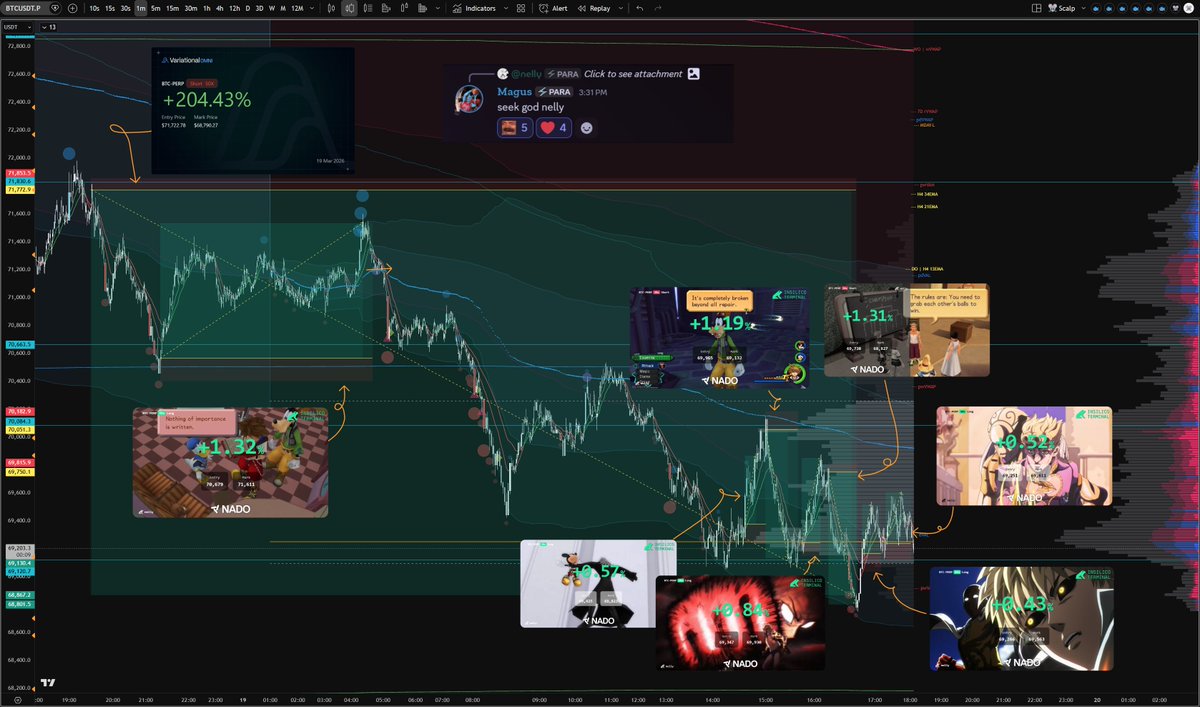Switch chart to 1h timeframe
The width and height of the screenshot is (1200, 707).
tap(207, 8)
